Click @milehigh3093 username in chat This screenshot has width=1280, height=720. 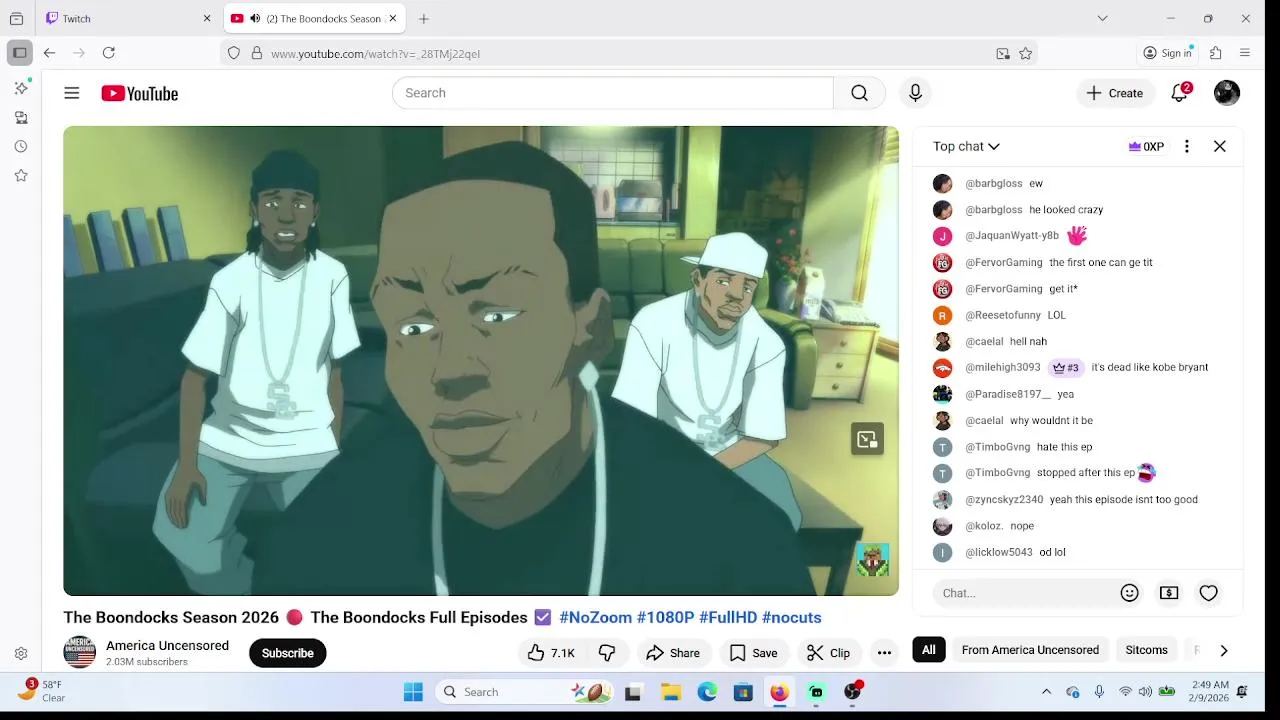(1003, 368)
